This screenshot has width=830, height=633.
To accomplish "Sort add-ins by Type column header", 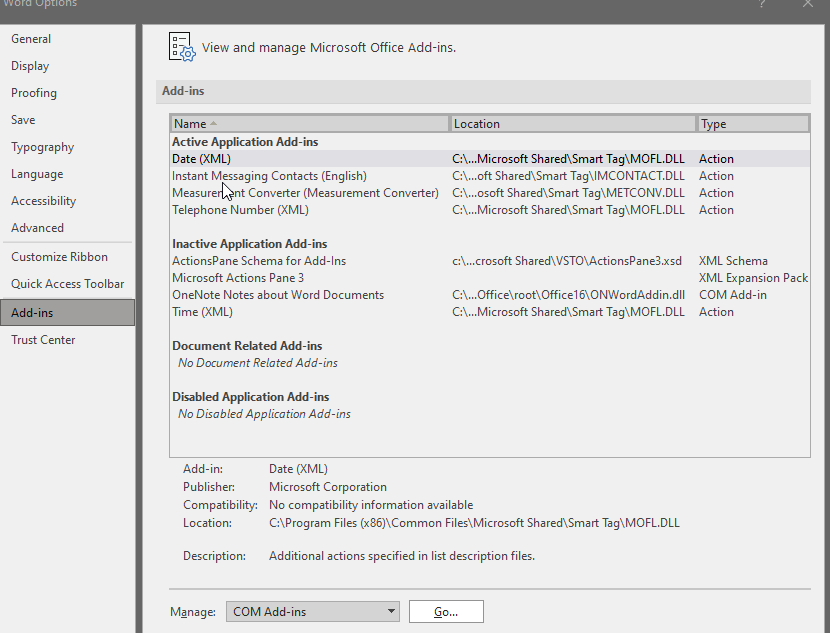I will coord(753,124).
